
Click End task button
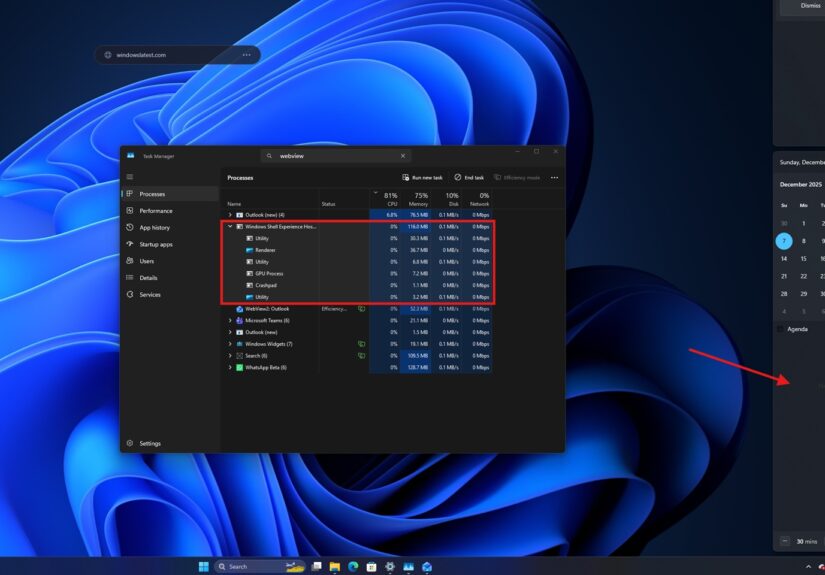coord(469,178)
